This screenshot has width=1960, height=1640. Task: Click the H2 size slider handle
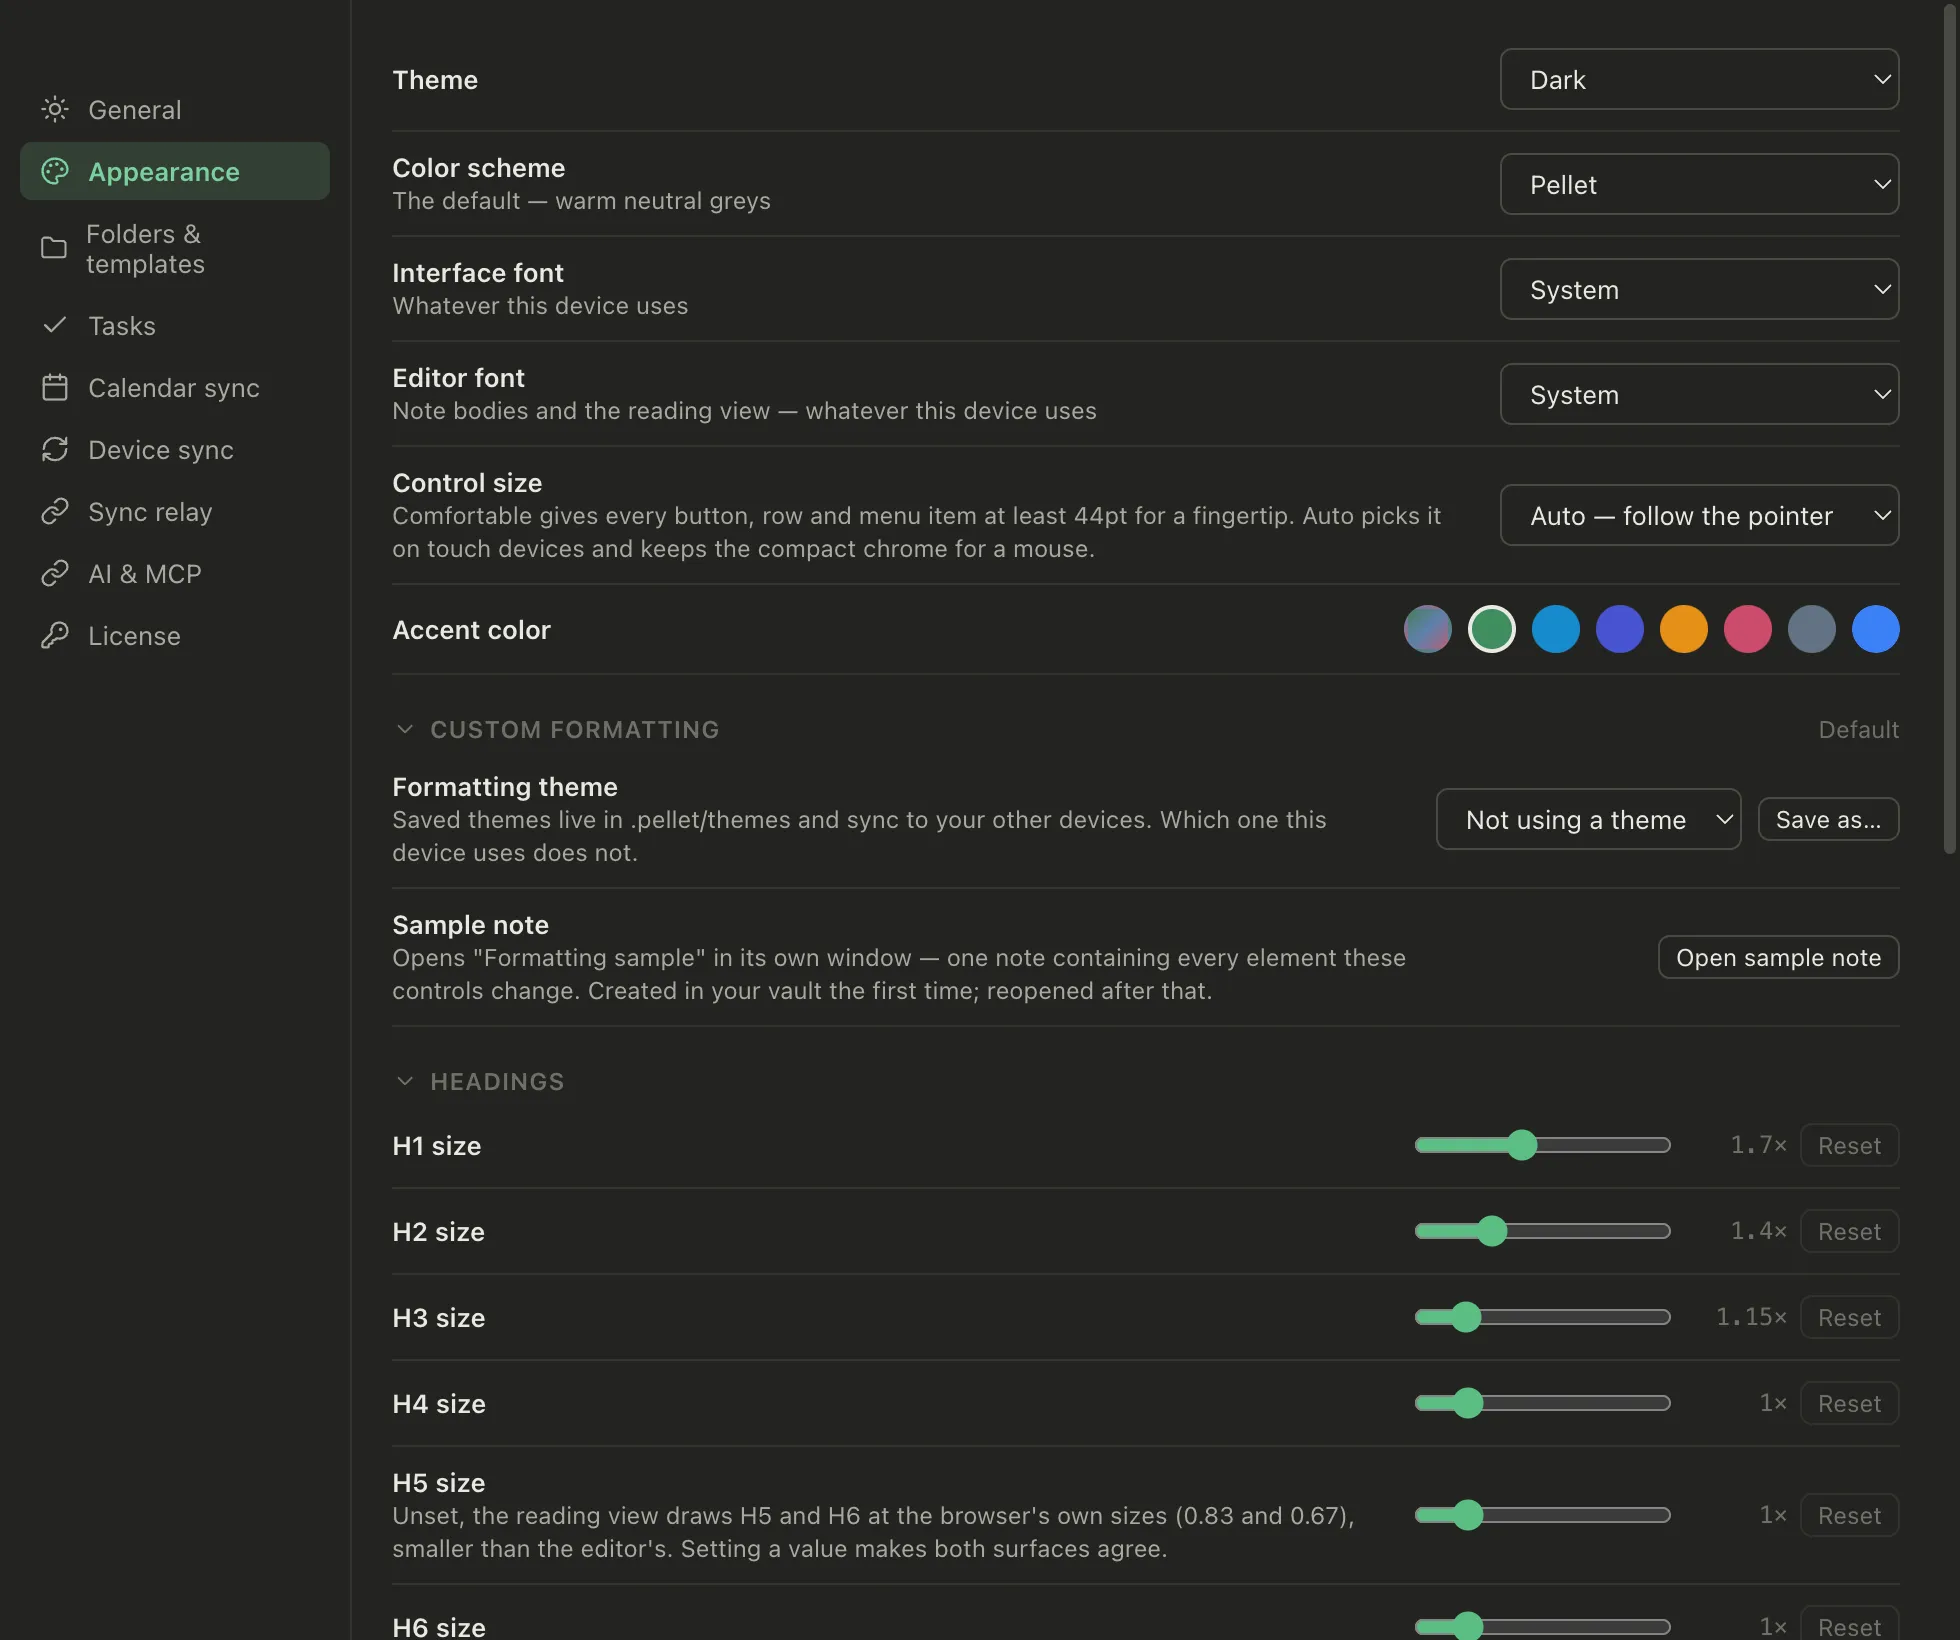[x=1491, y=1231]
